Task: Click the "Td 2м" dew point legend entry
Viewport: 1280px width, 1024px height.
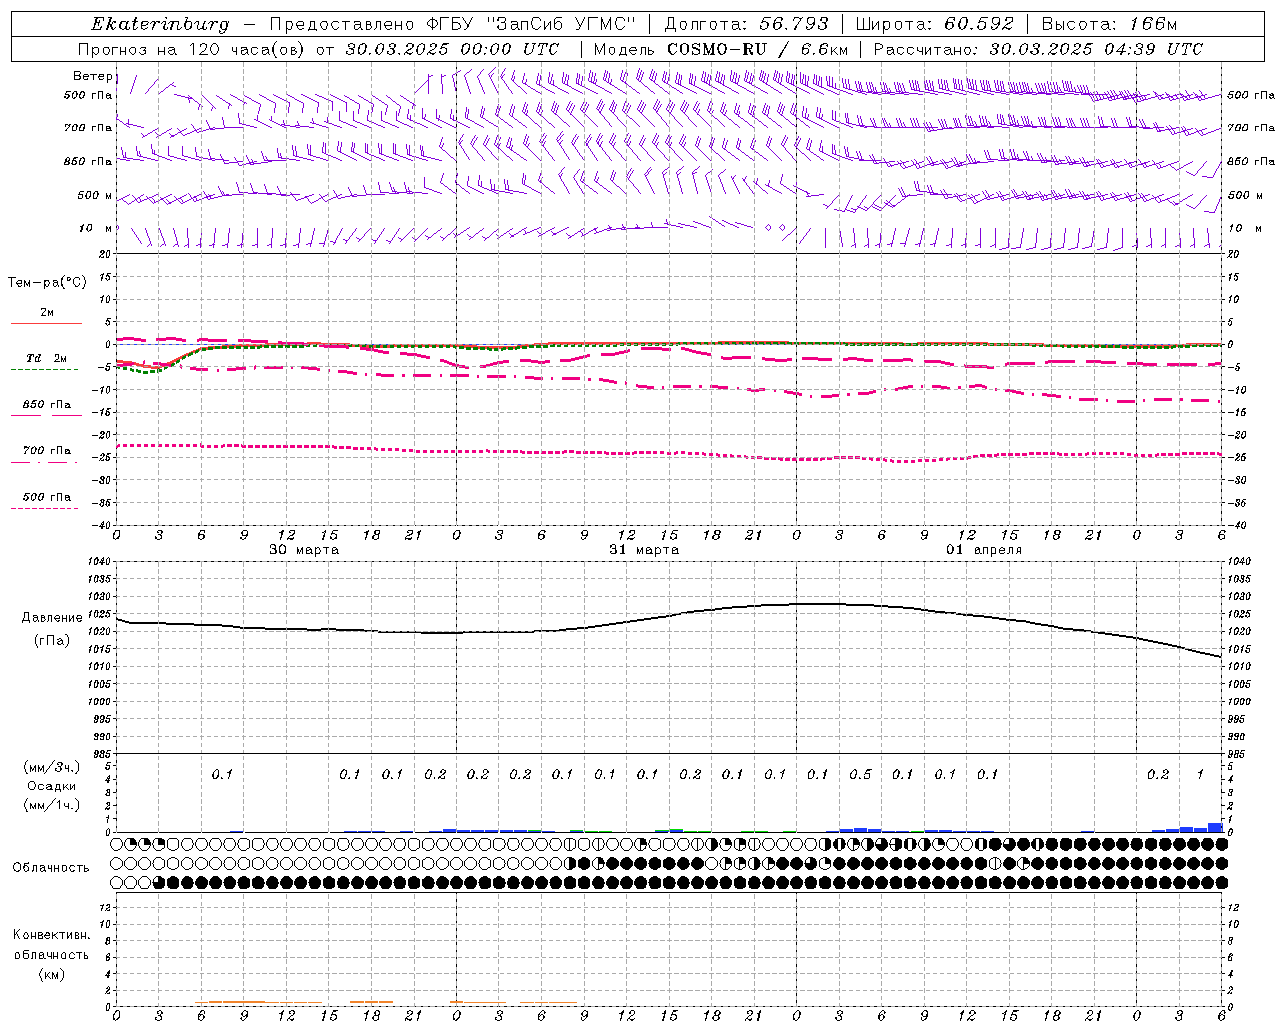Action: [46, 358]
